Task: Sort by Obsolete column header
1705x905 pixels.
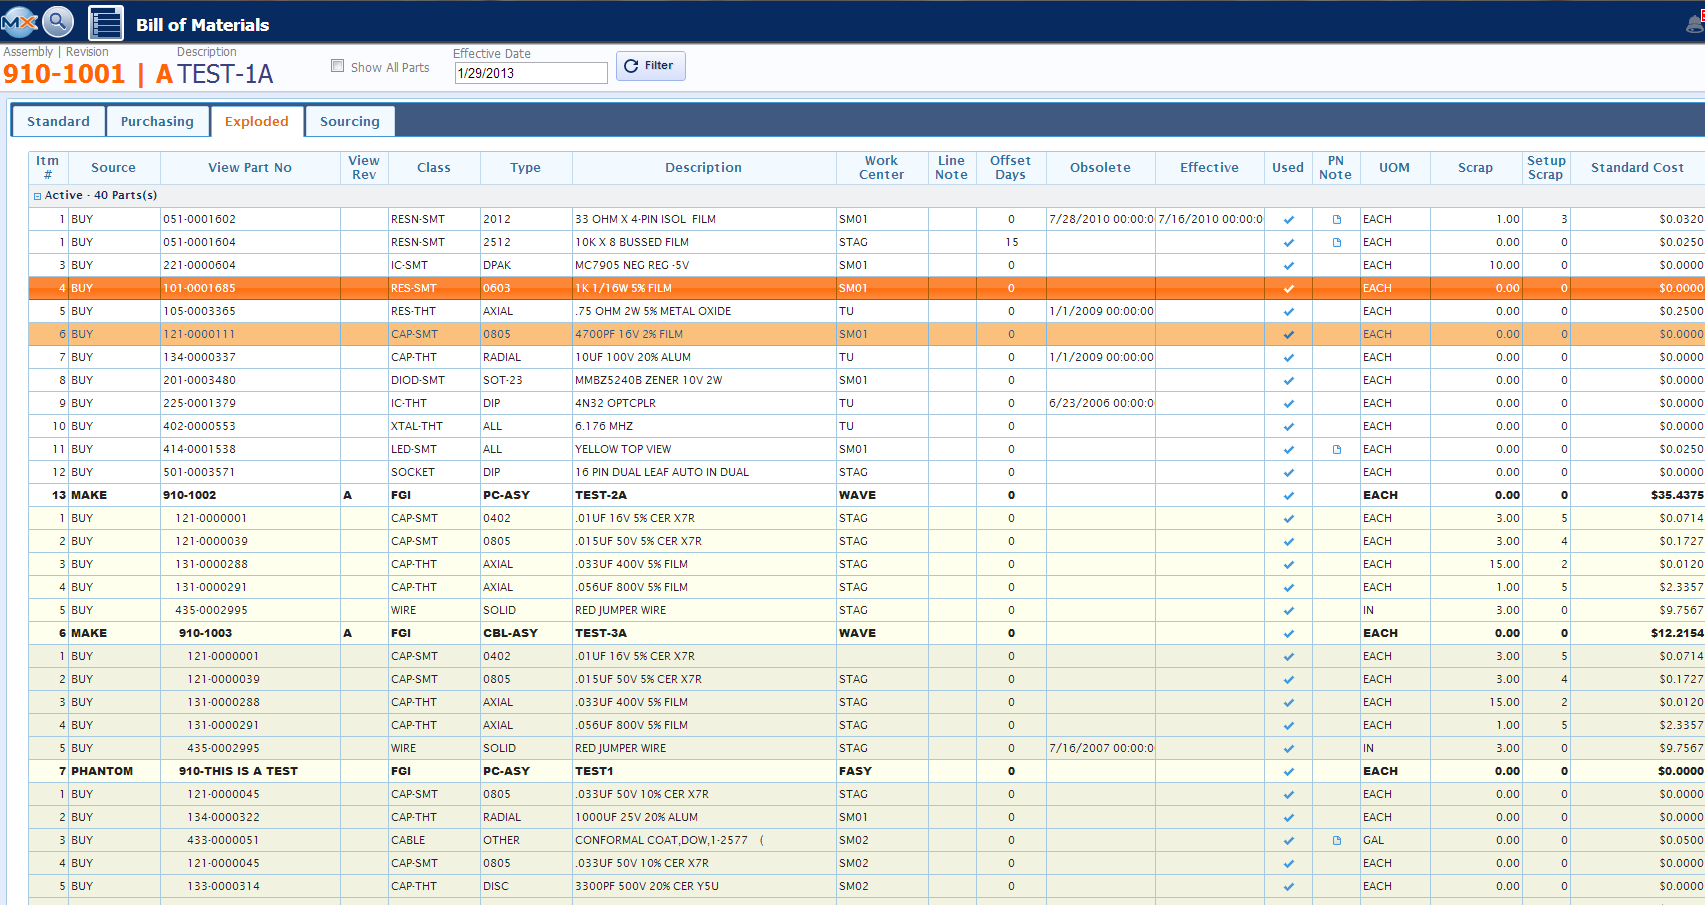Action: point(1100,167)
